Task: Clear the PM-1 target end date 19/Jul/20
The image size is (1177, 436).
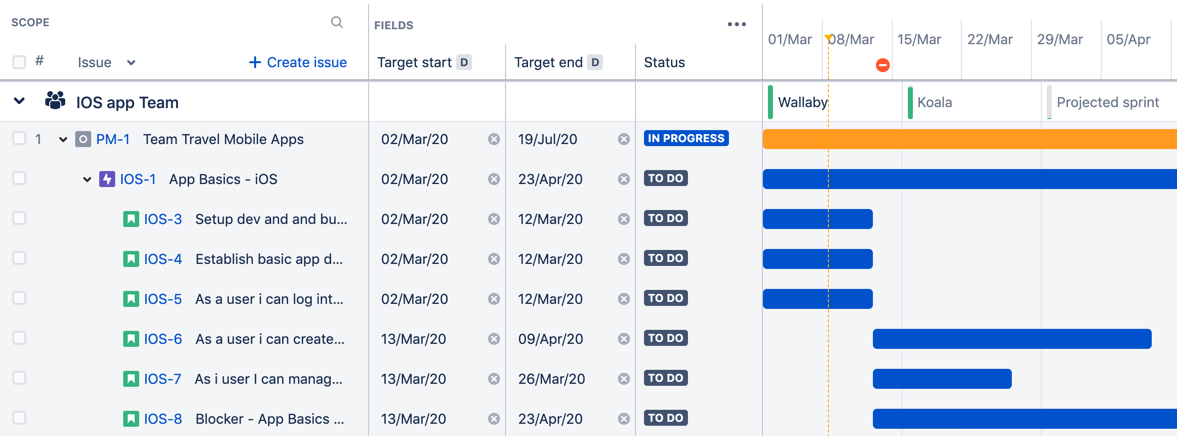Action: tap(624, 139)
